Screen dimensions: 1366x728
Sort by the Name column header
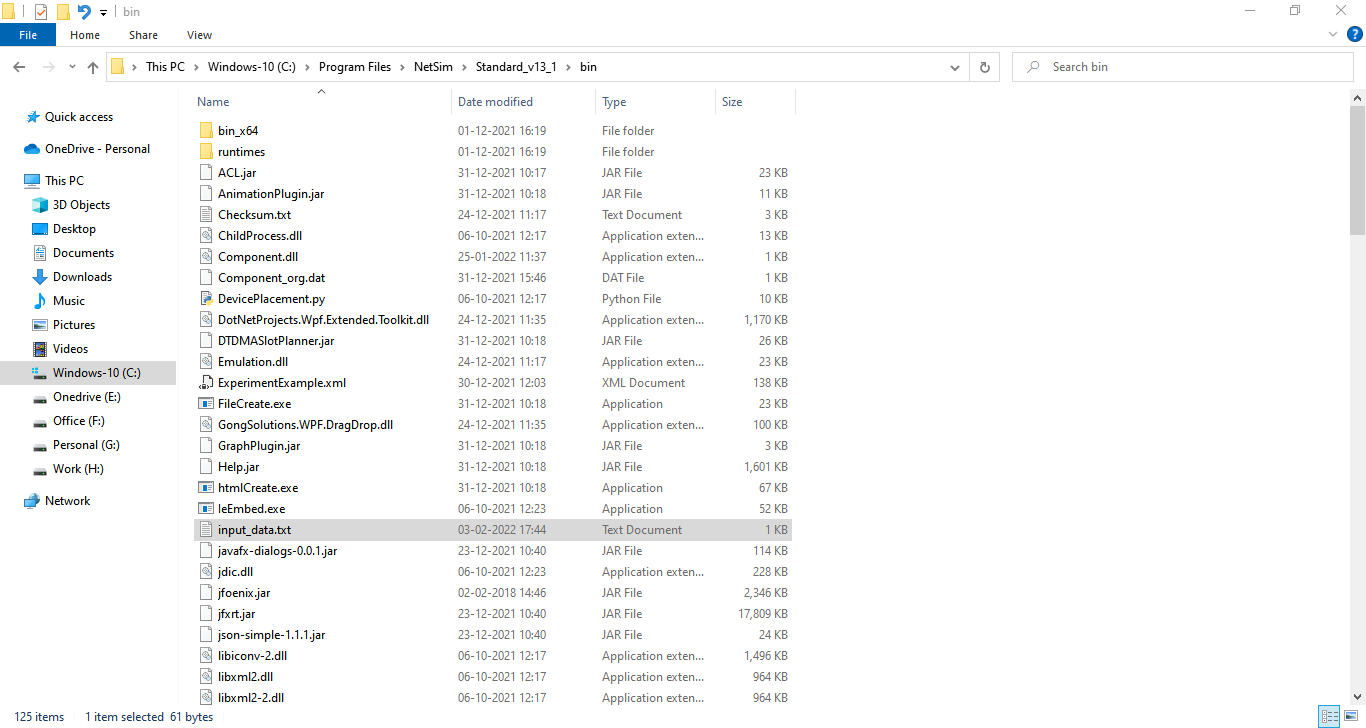(321, 102)
